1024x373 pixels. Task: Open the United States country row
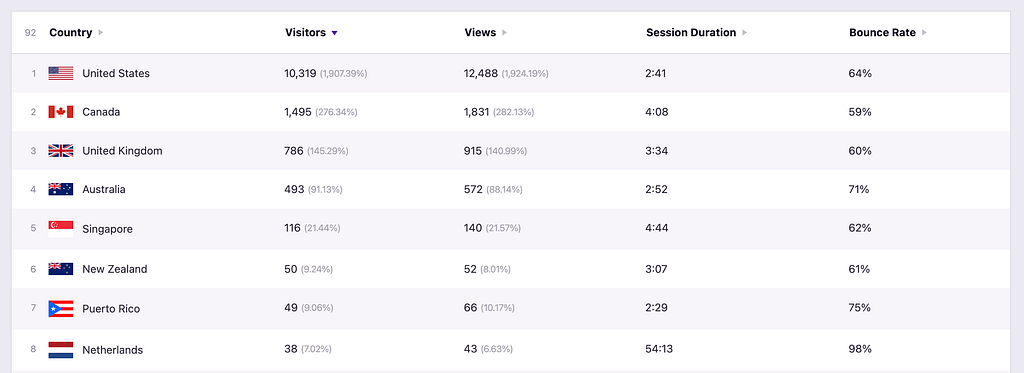coord(511,73)
